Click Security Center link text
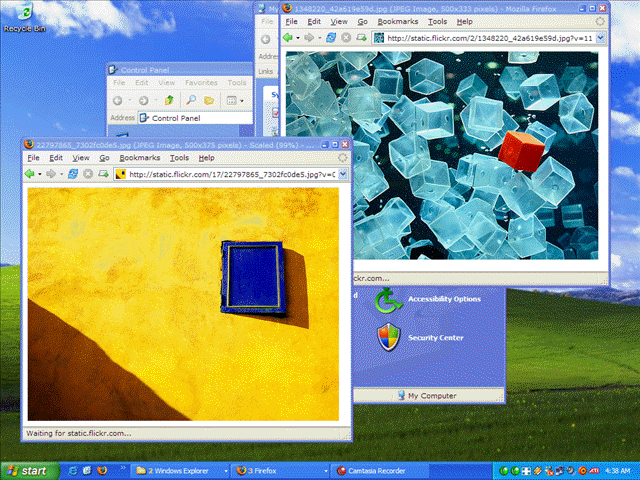Image resolution: width=640 pixels, height=480 pixels. tap(436, 338)
